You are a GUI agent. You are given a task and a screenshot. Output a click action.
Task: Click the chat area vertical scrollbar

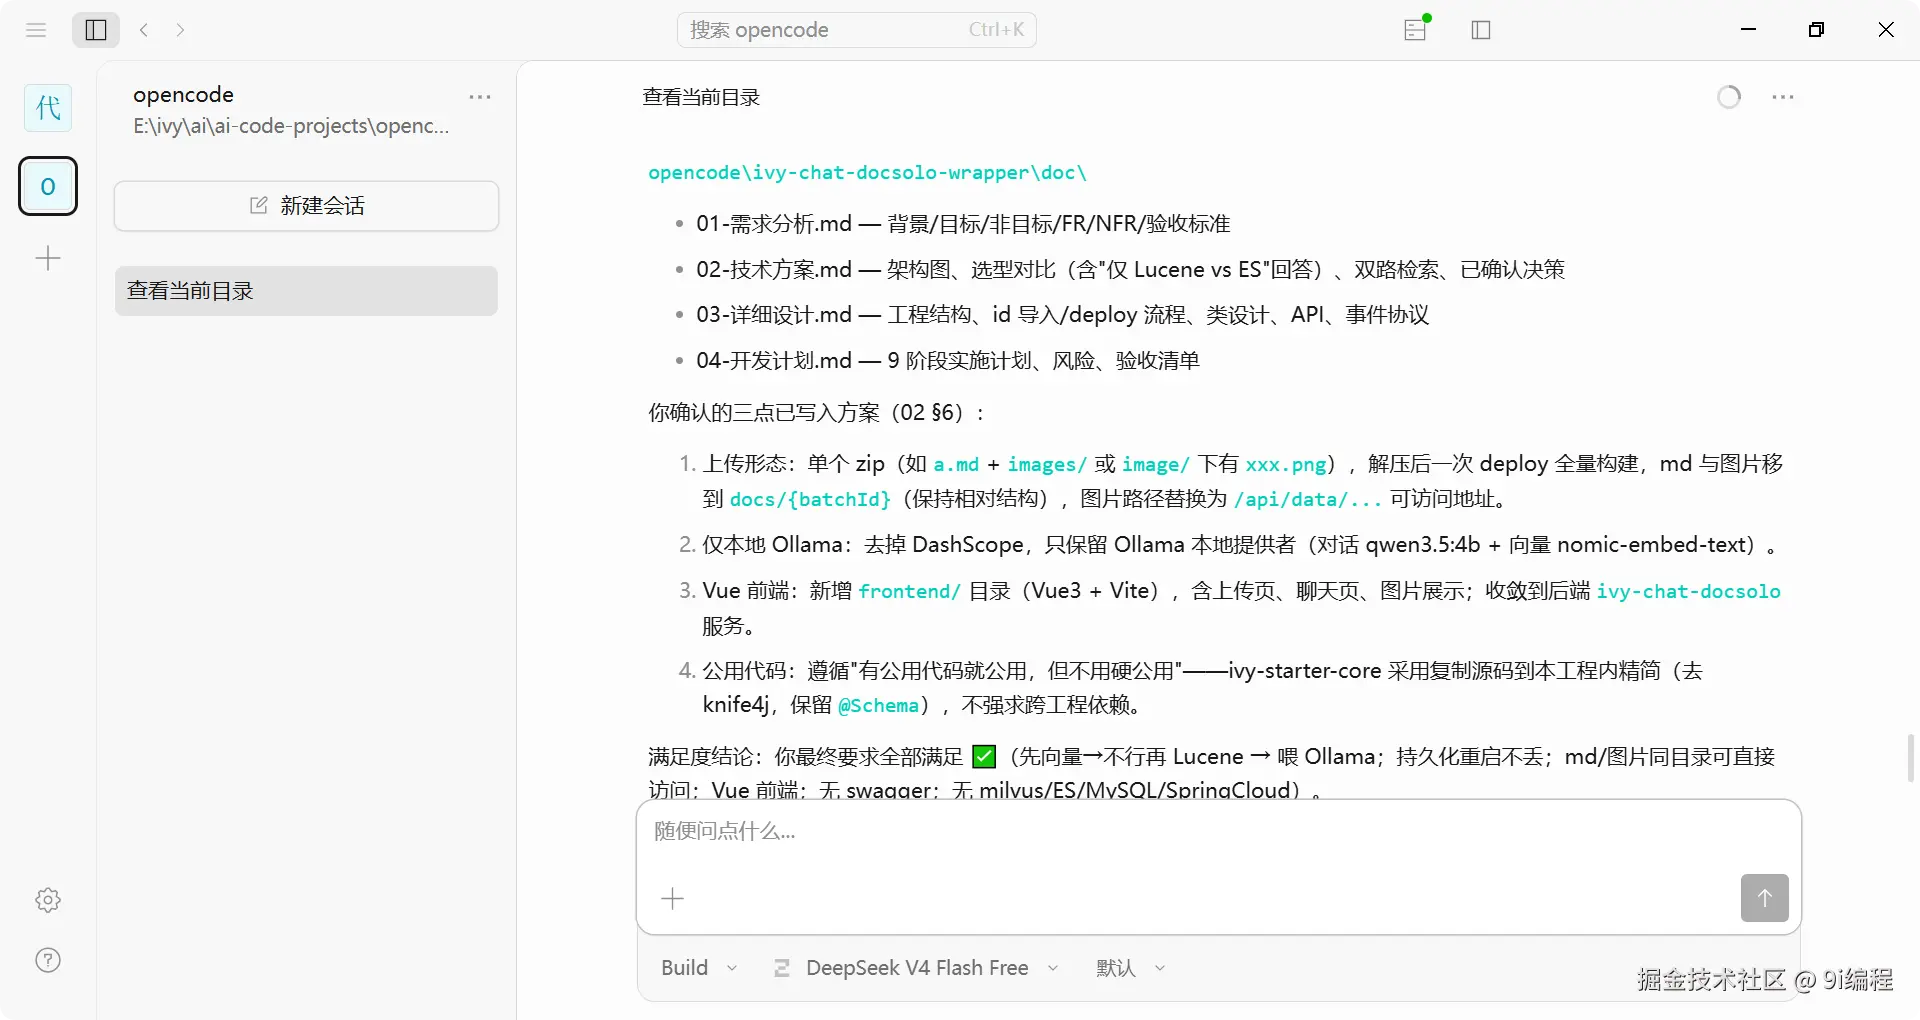pyautogui.click(x=1911, y=757)
